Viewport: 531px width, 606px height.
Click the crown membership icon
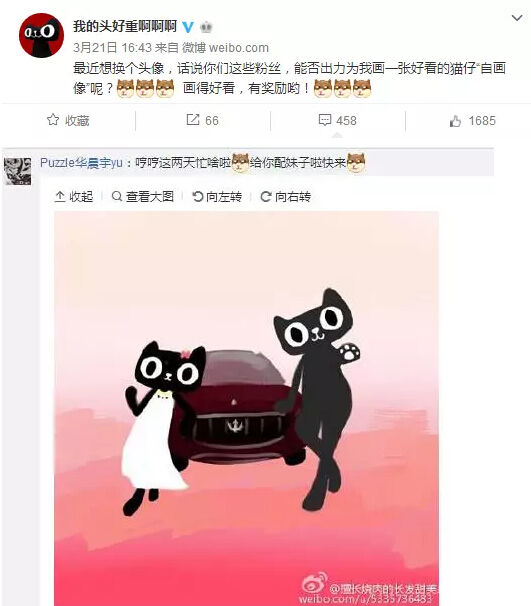tap(206, 27)
